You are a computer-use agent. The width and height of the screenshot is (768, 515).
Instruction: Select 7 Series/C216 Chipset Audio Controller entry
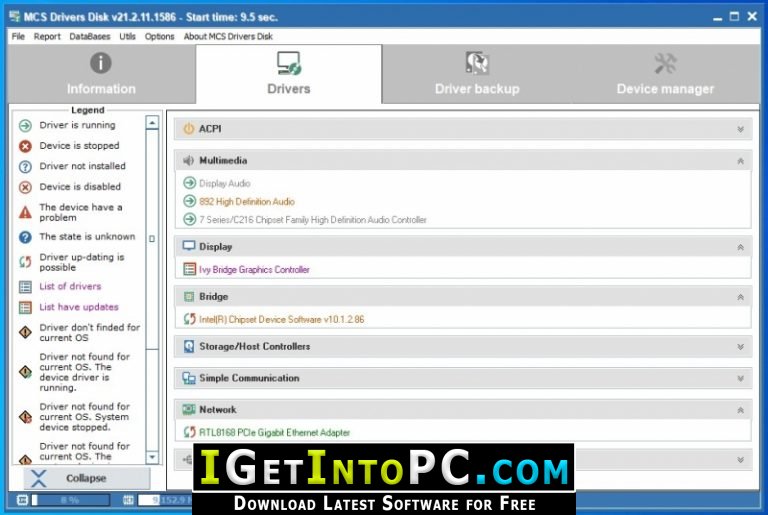point(313,220)
